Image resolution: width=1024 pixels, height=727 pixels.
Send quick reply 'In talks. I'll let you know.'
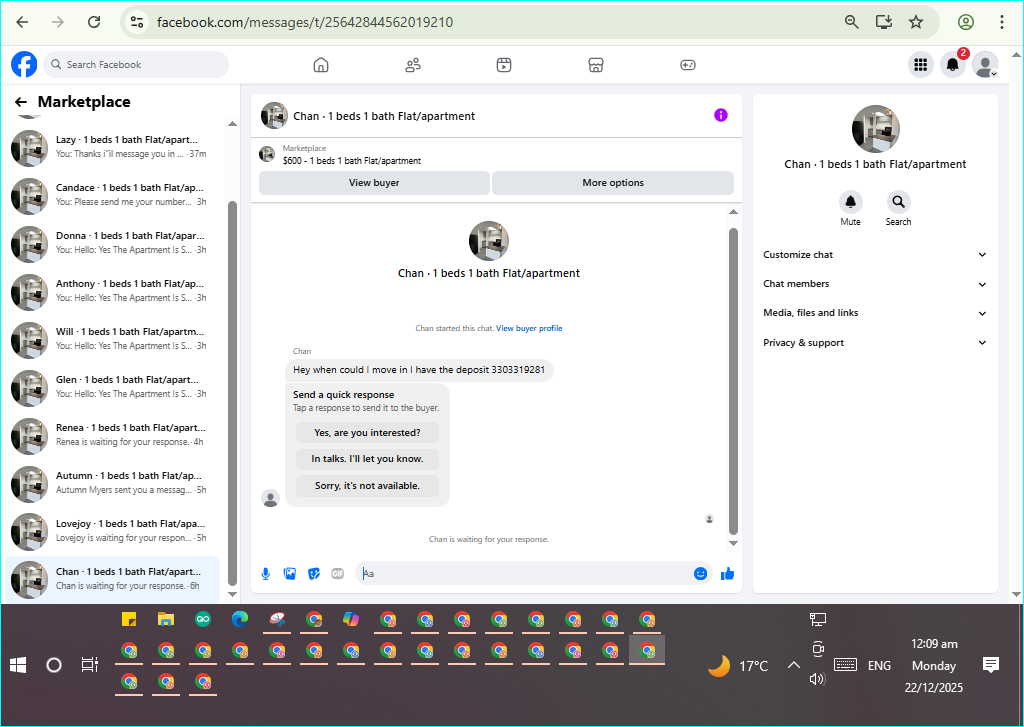pyautogui.click(x=367, y=459)
